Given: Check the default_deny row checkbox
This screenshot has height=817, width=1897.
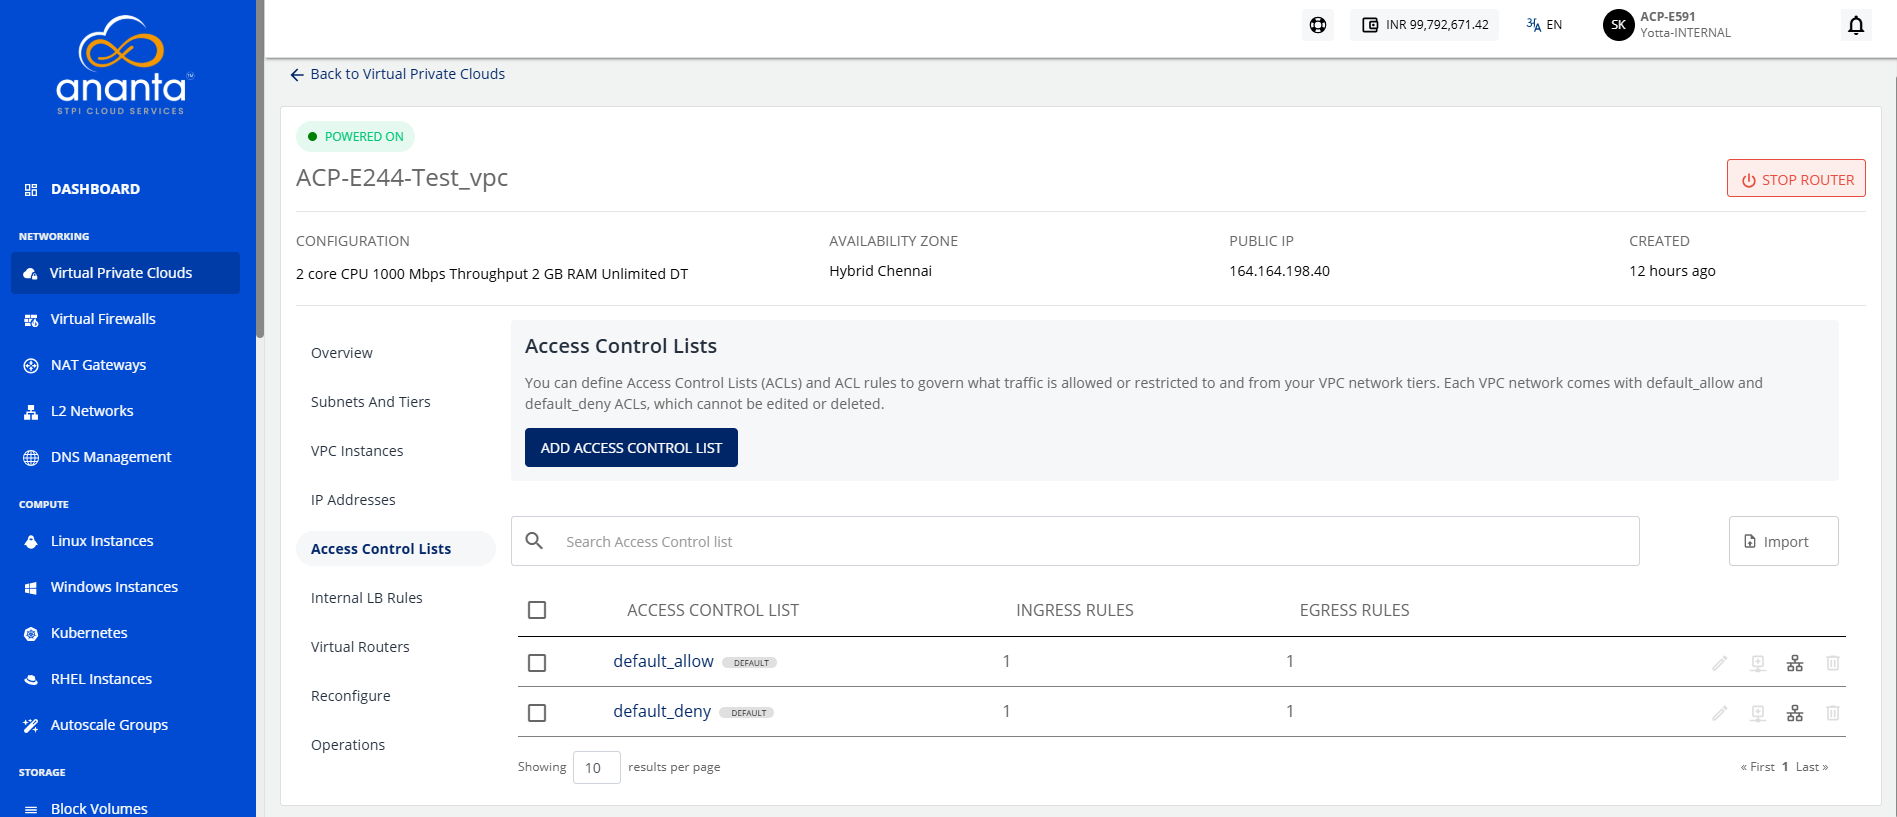Looking at the screenshot, I should click(x=537, y=713).
